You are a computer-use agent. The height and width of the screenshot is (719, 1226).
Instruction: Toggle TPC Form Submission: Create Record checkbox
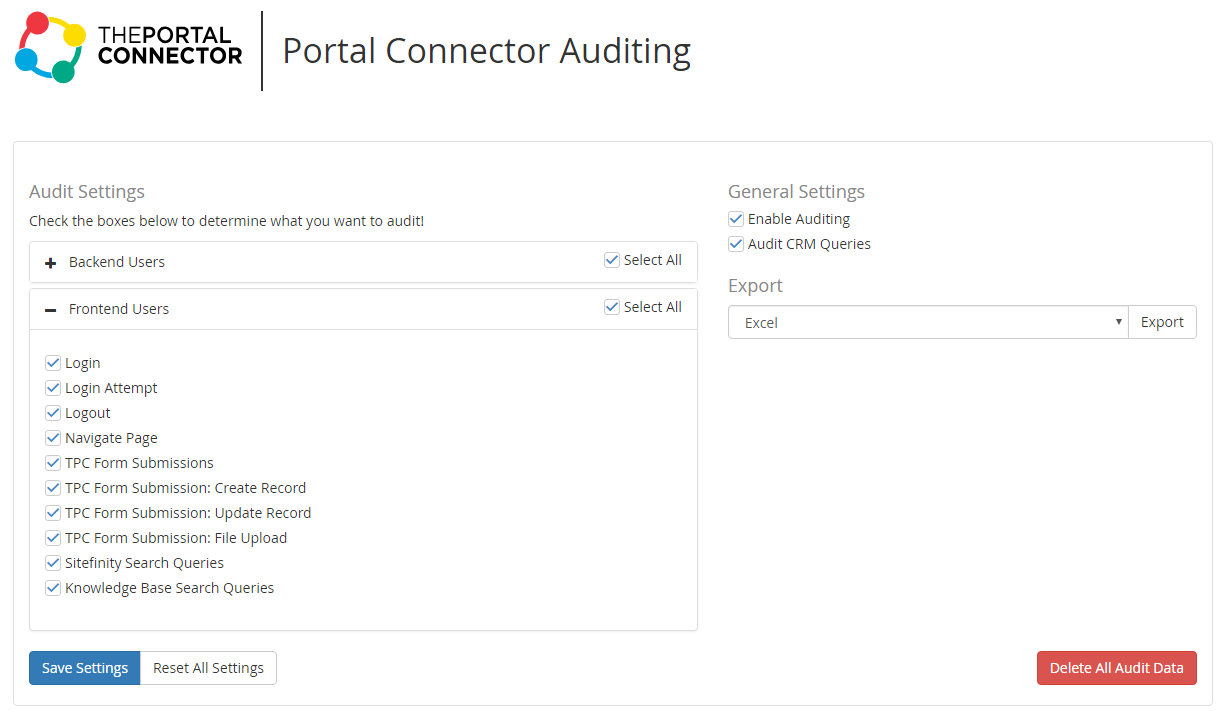(x=53, y=488)
